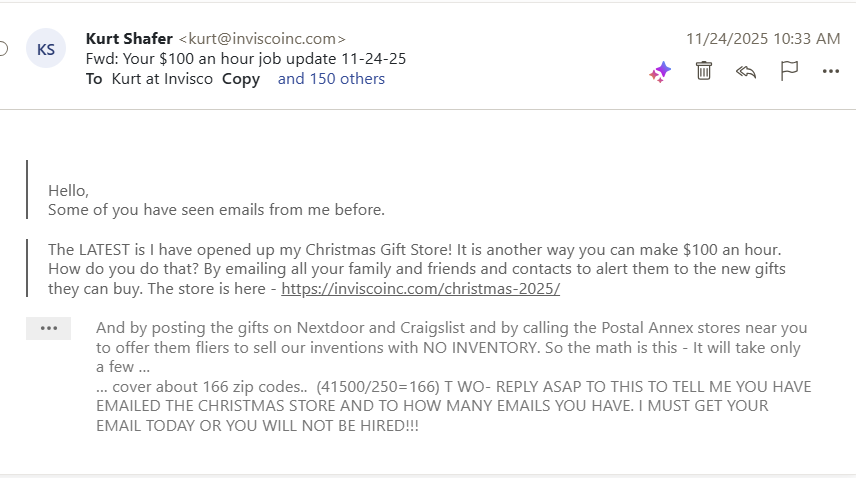Click the Copy label beside recipients
This screenshot has height=478, width=856.
click(241, 79)
